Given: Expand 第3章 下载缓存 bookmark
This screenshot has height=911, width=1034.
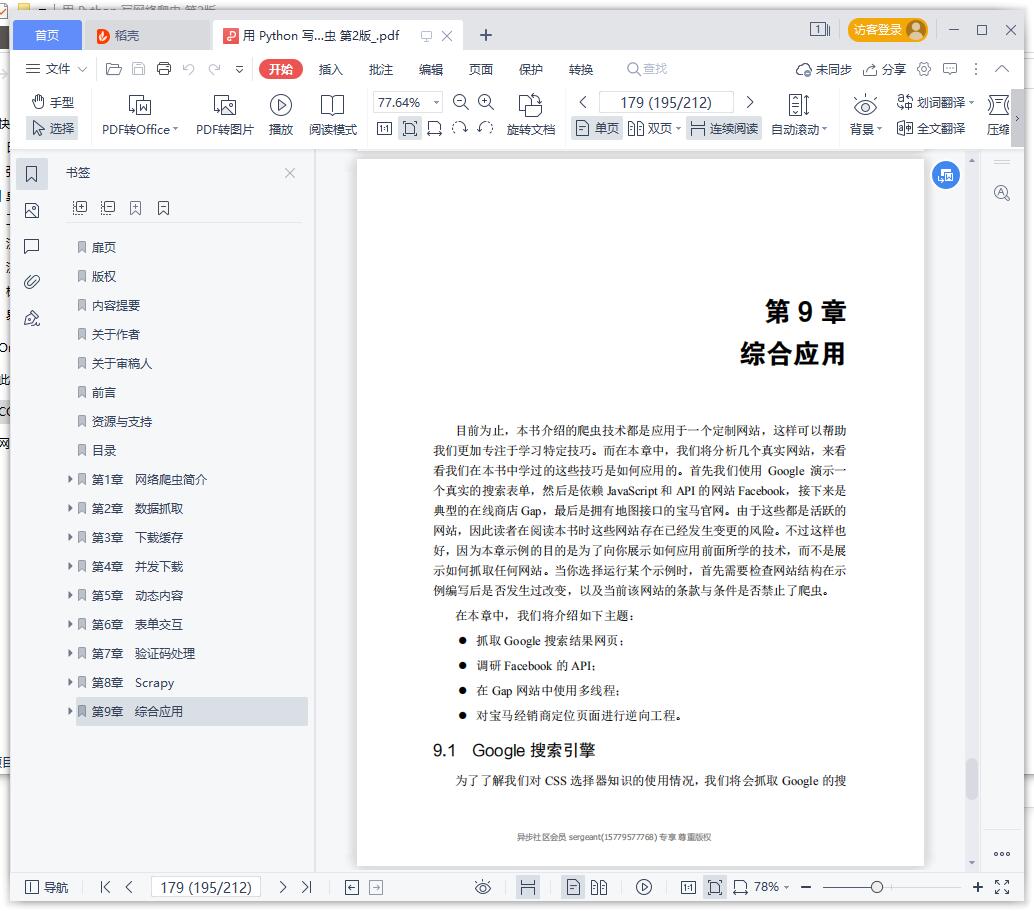Looking at the screenshot, I should coord(70,537).
